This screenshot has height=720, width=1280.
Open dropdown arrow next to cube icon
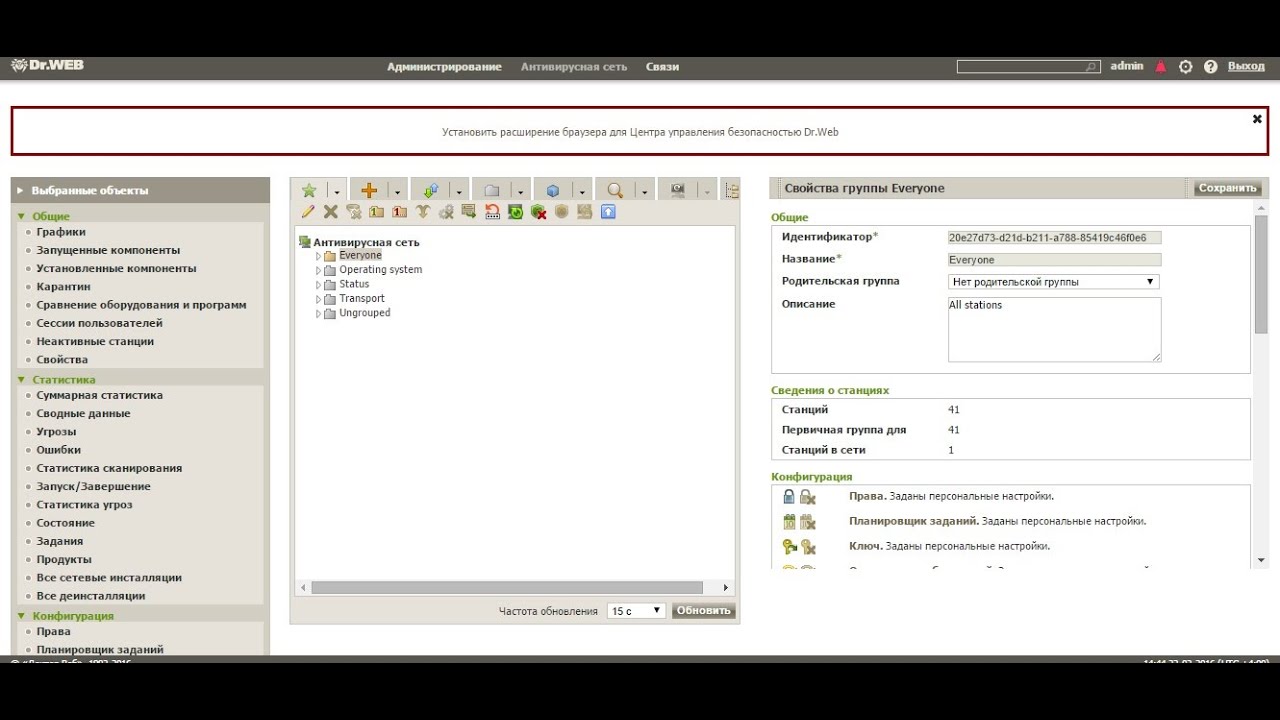[x=582, y=192]
